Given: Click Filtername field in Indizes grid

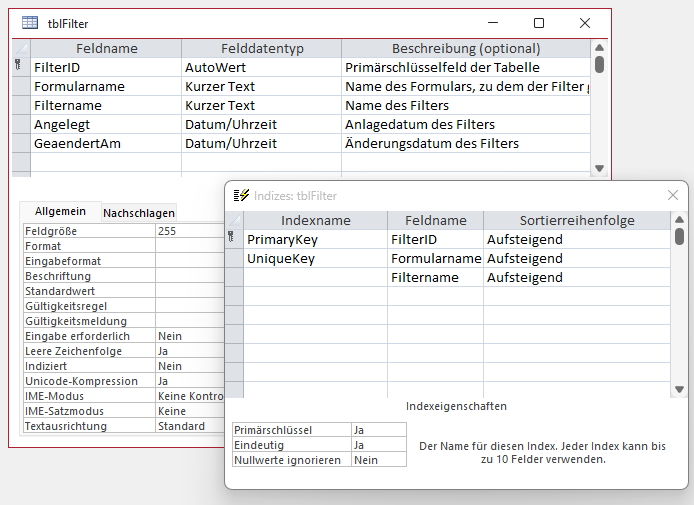Looking at the screenshot, I should click(x=436, y=278).
